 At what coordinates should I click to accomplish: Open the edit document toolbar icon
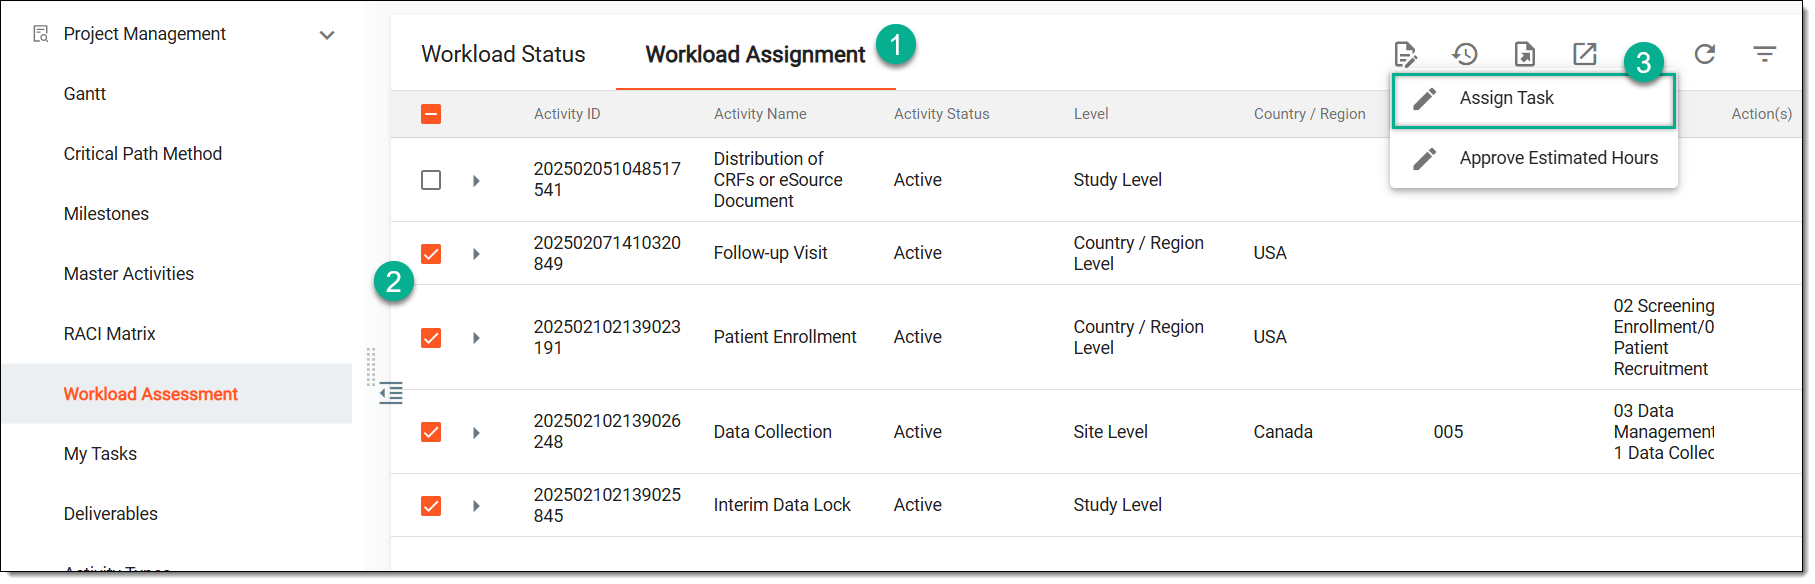pyautogui.click(x=1405, y=54)
